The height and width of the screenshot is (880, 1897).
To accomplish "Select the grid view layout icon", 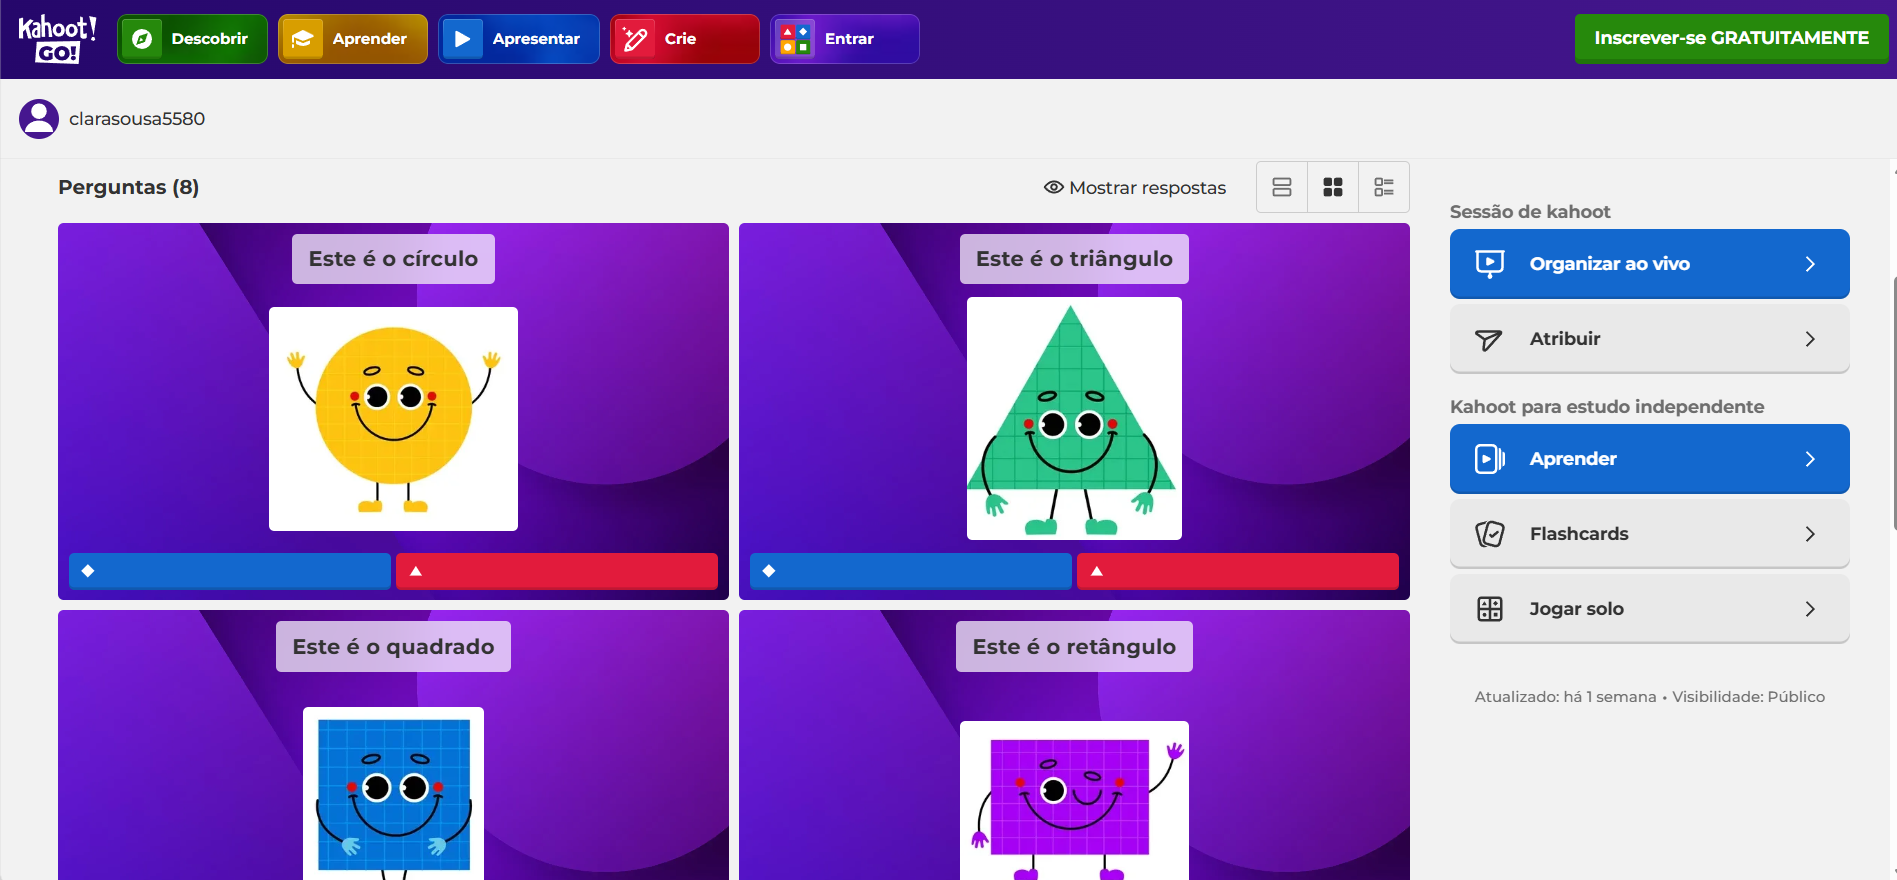I will pos(1332,187).
